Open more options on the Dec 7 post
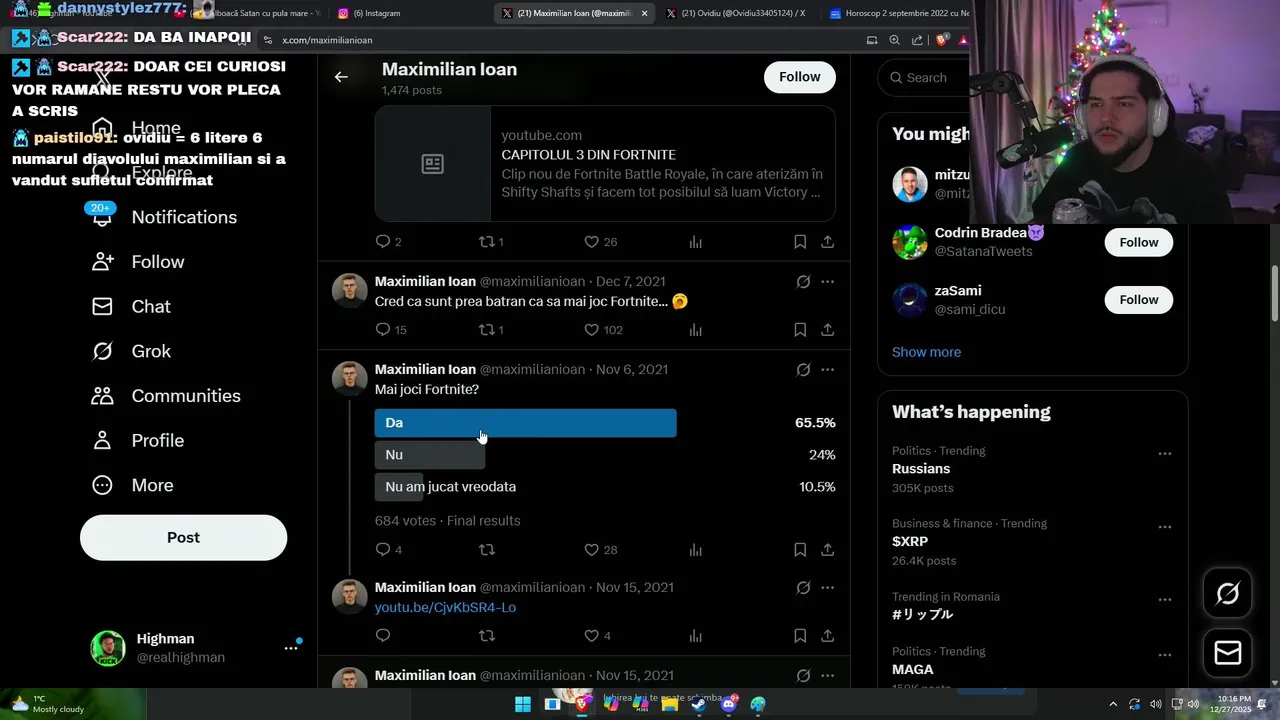This screenshot has width=1280, height=720. (827, 282)
